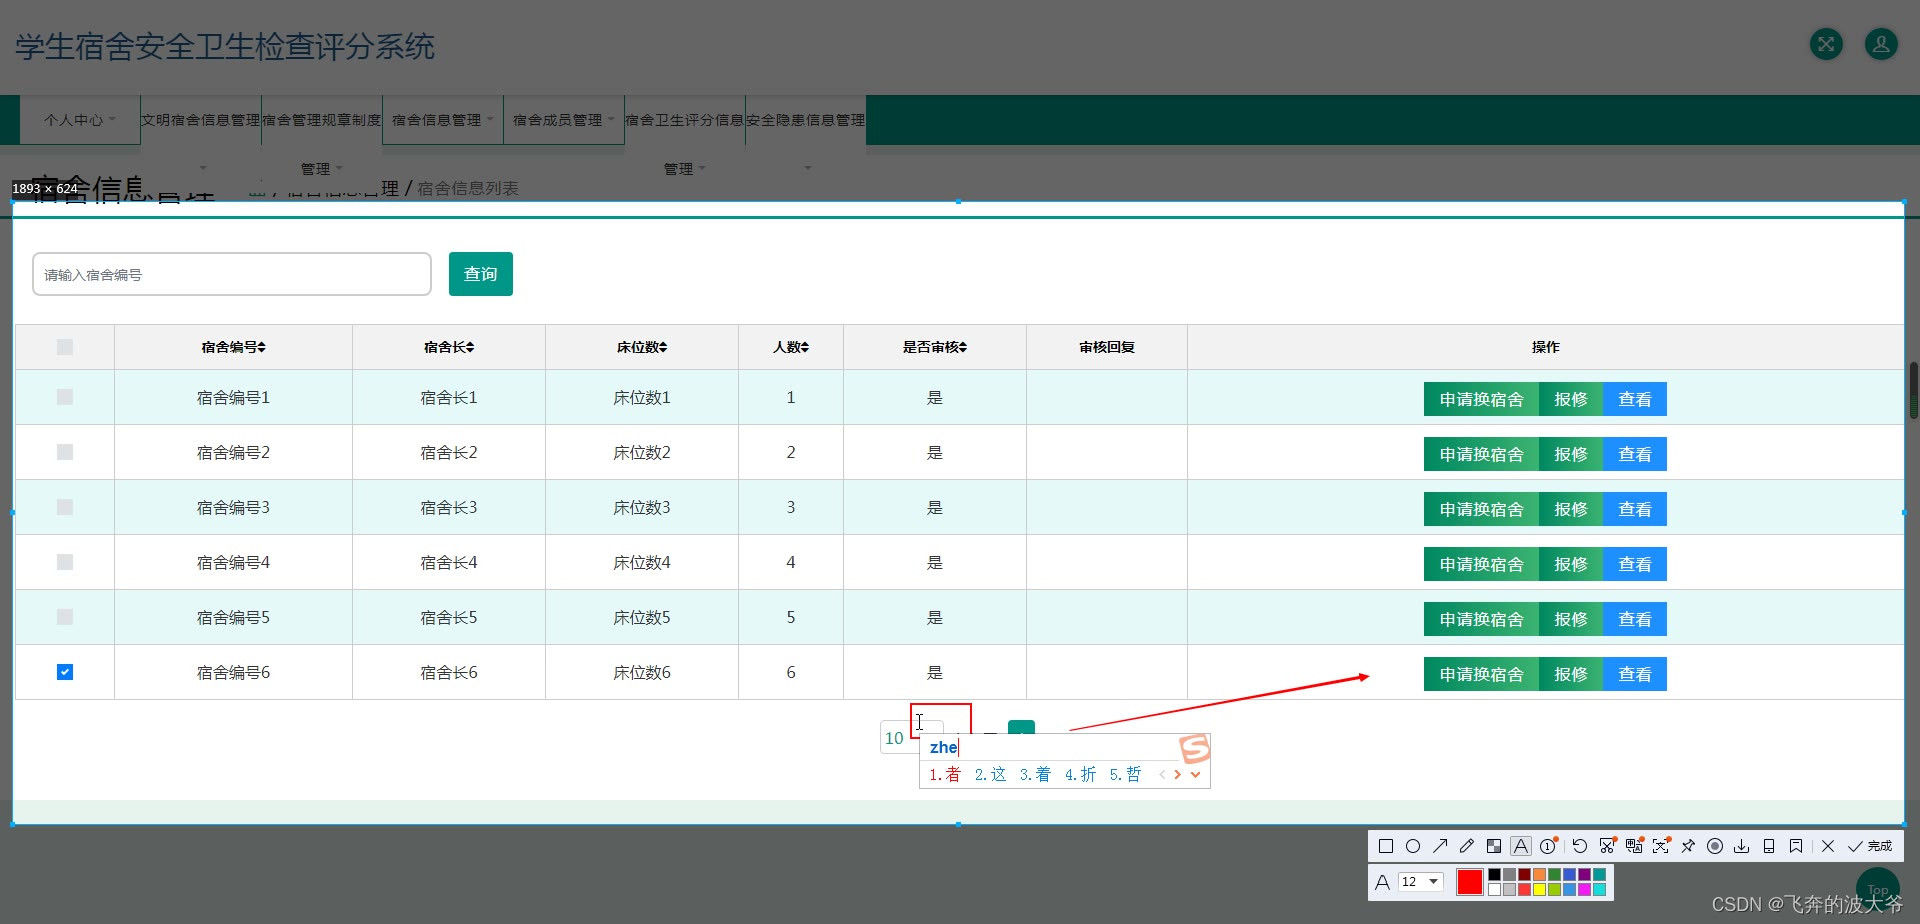Image resolution: width=1920 pixels, height=924 pixels.
Task: Check the row for 宿舍编号3
Action: [x=65, y=507]
